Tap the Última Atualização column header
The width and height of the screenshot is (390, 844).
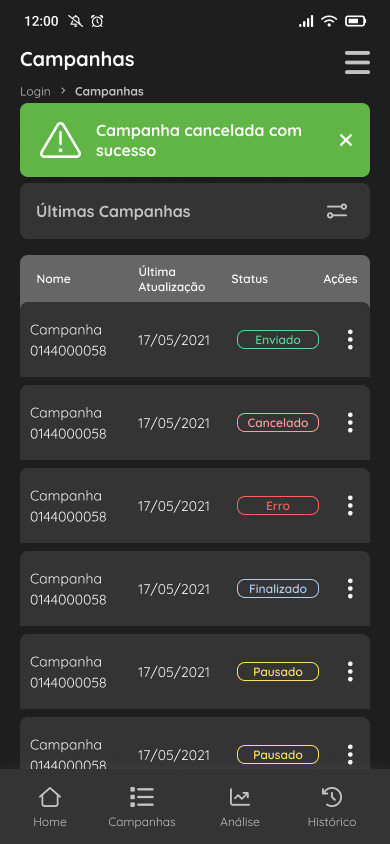tap(172, 279)
